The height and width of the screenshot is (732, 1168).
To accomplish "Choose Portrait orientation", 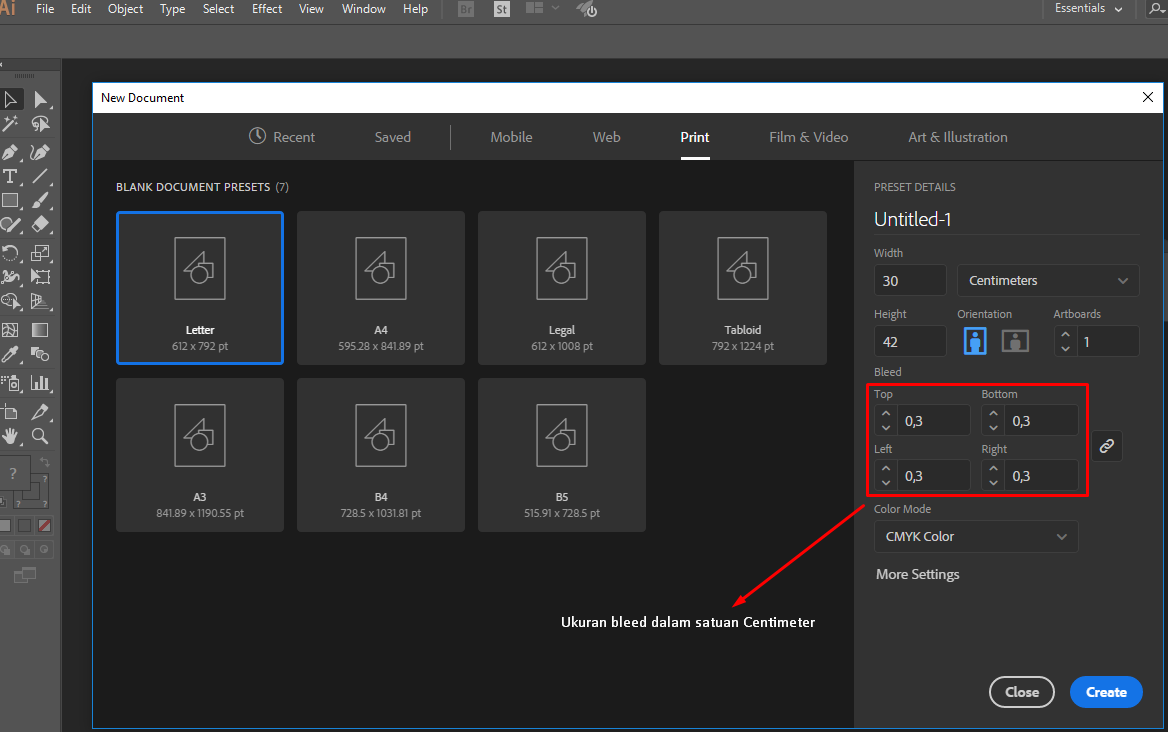I will click(974, 341).
